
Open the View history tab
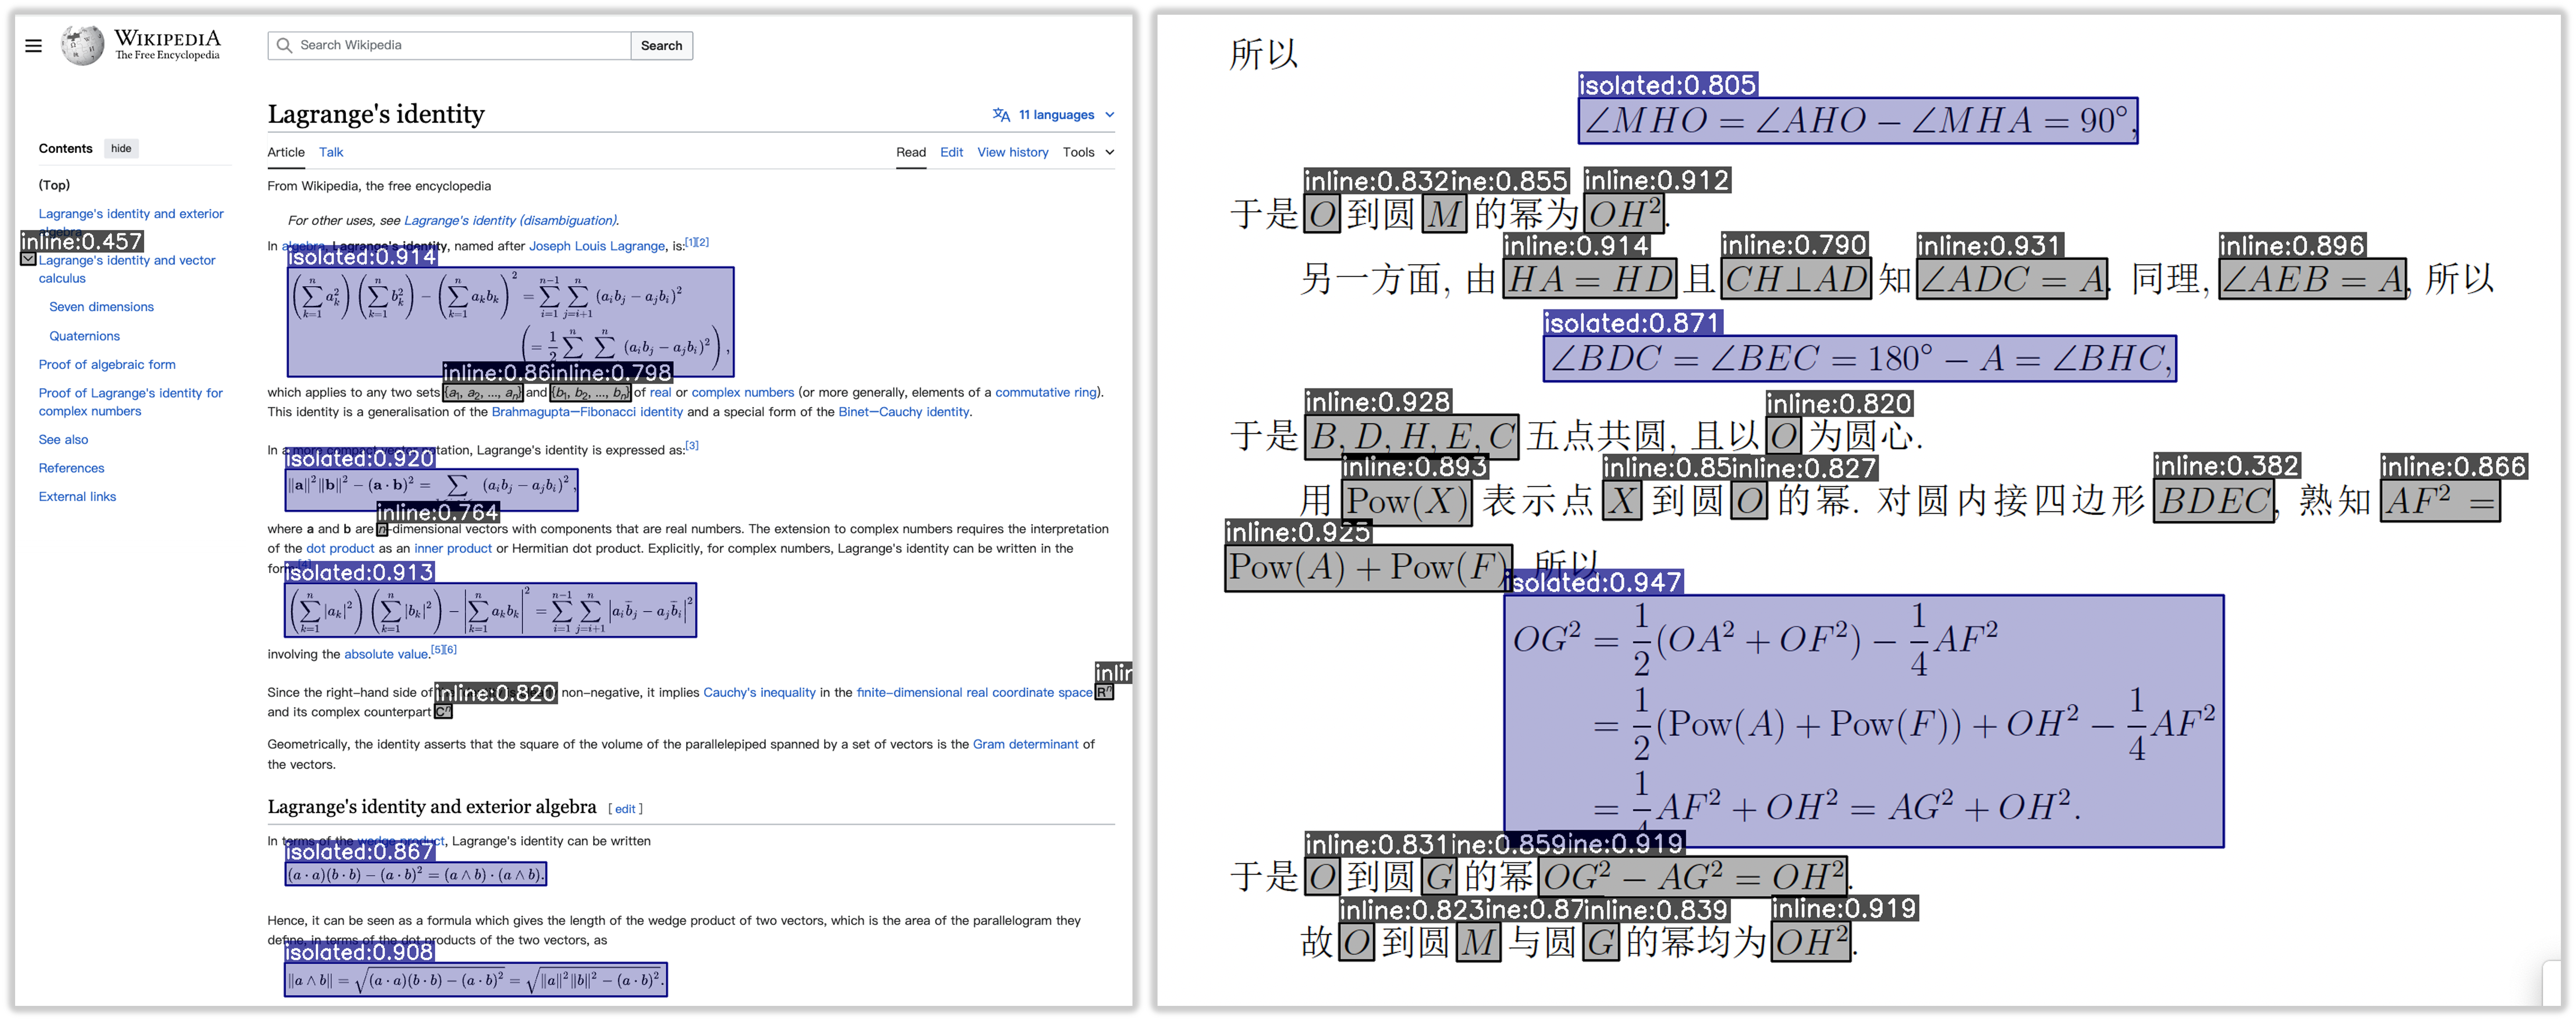coord(1012,152)
